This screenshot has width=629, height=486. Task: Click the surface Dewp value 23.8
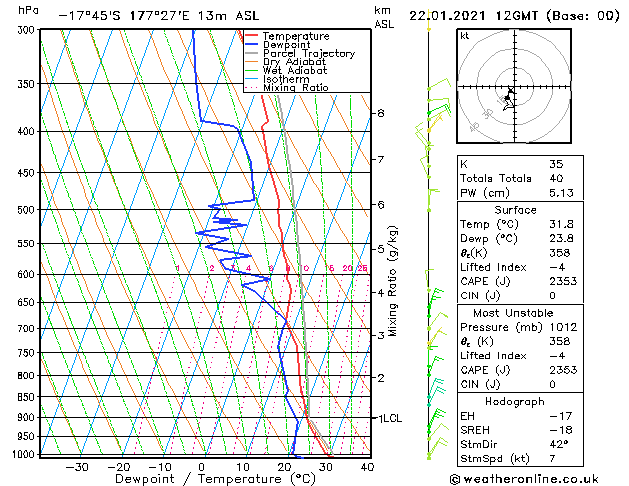(x=561, y=239)
